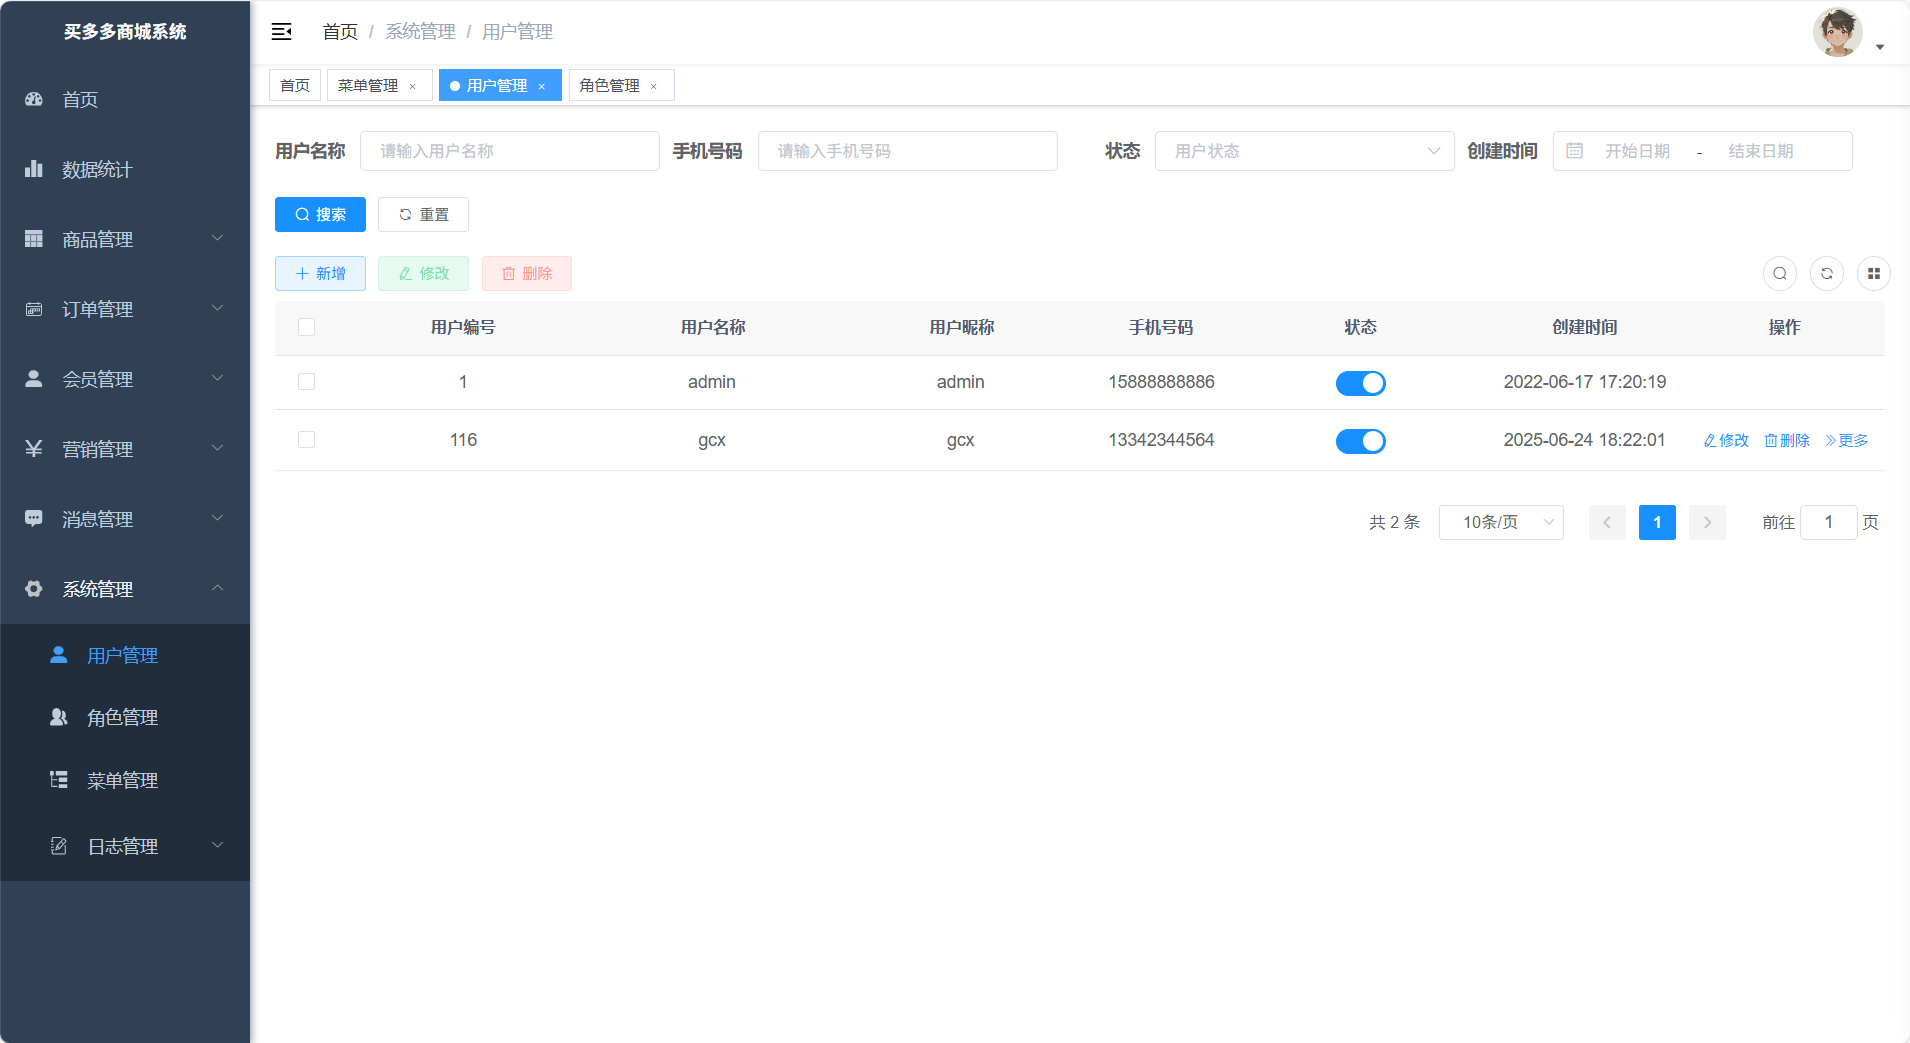
Task: Collapse sidebar with hamburger icon
Action: [x=282, y=32]
